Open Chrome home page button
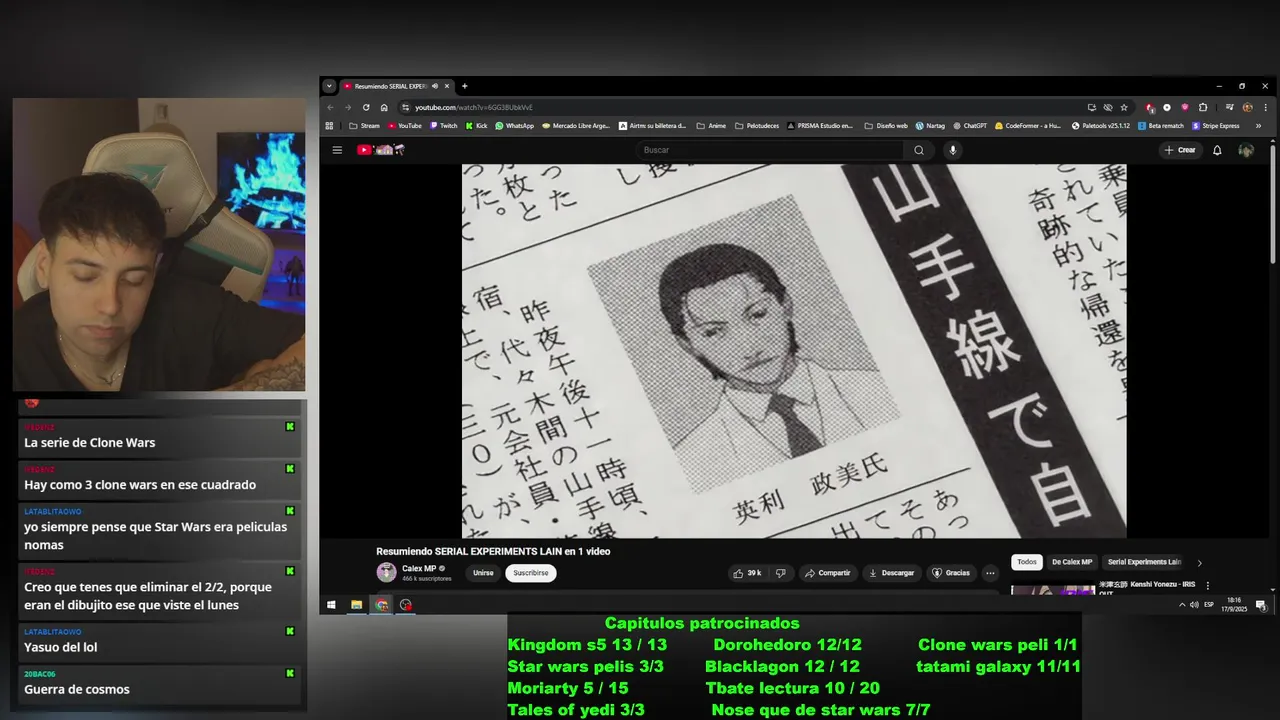The height and width of the screenshot is (720, 1280). click(x=384, y=107)
